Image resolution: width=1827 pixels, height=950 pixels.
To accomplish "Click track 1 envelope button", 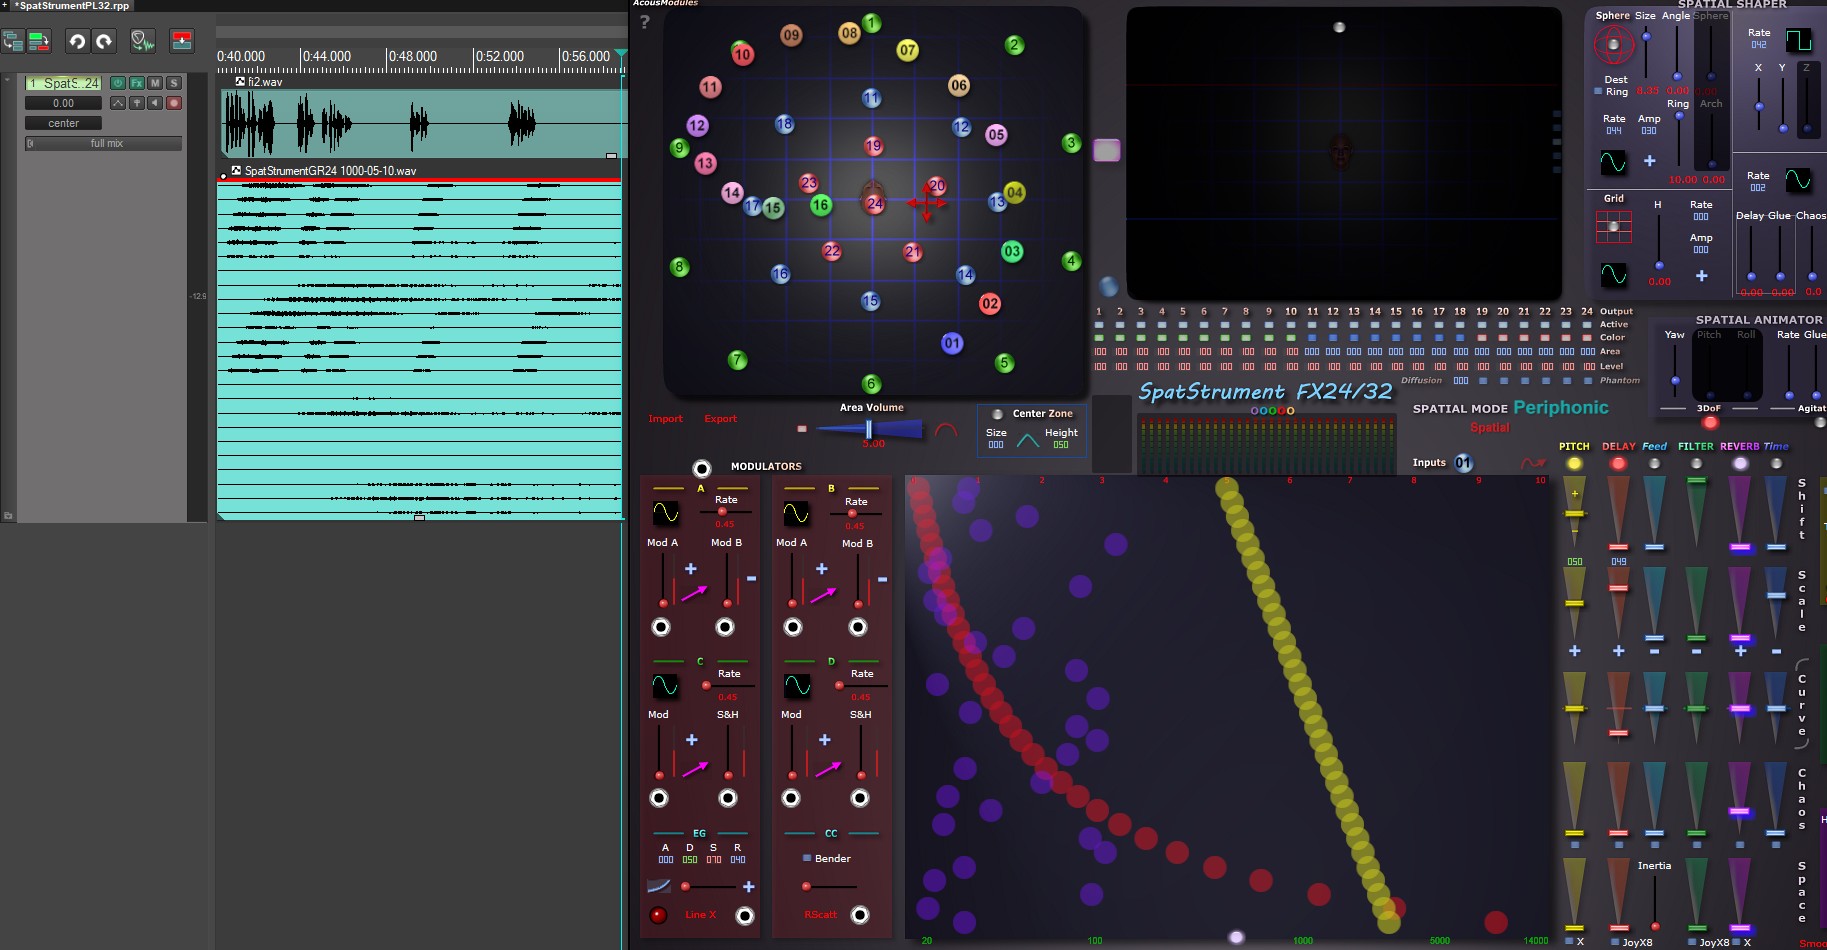I will 117,103.
